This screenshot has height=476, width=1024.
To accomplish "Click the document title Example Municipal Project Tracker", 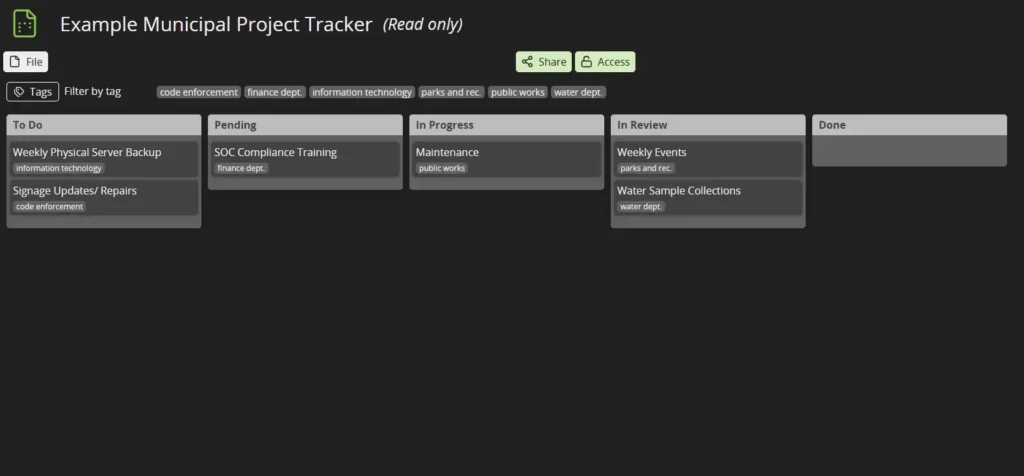I will click(x=216, y=24).
